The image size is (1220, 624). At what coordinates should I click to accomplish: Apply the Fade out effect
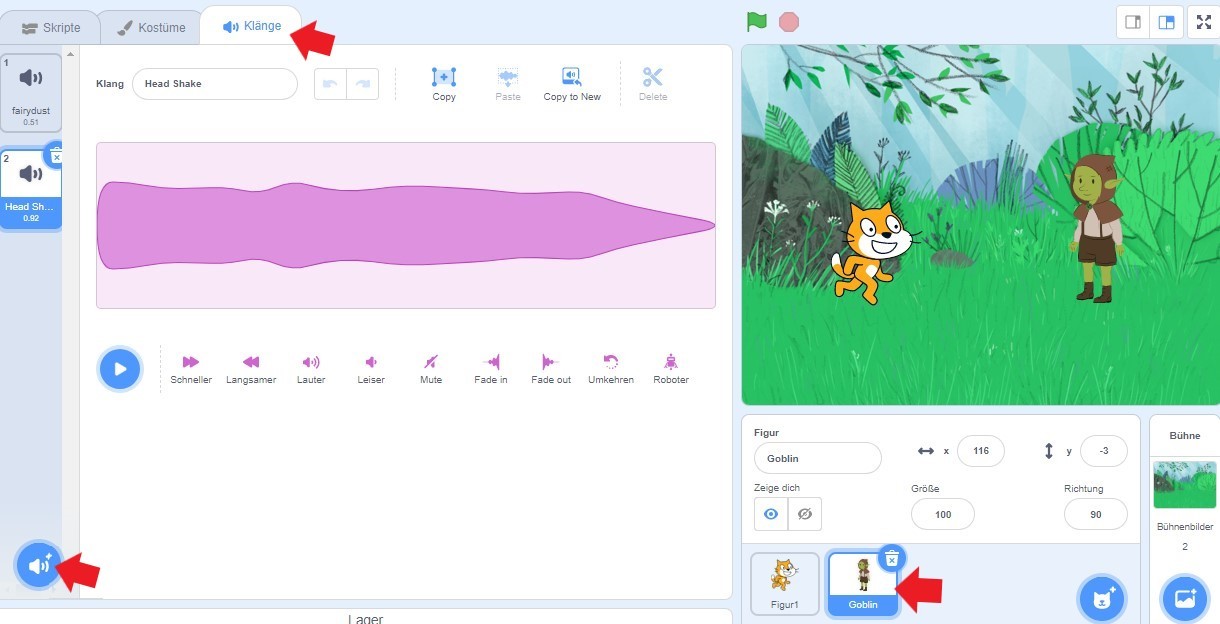(551, 369)
